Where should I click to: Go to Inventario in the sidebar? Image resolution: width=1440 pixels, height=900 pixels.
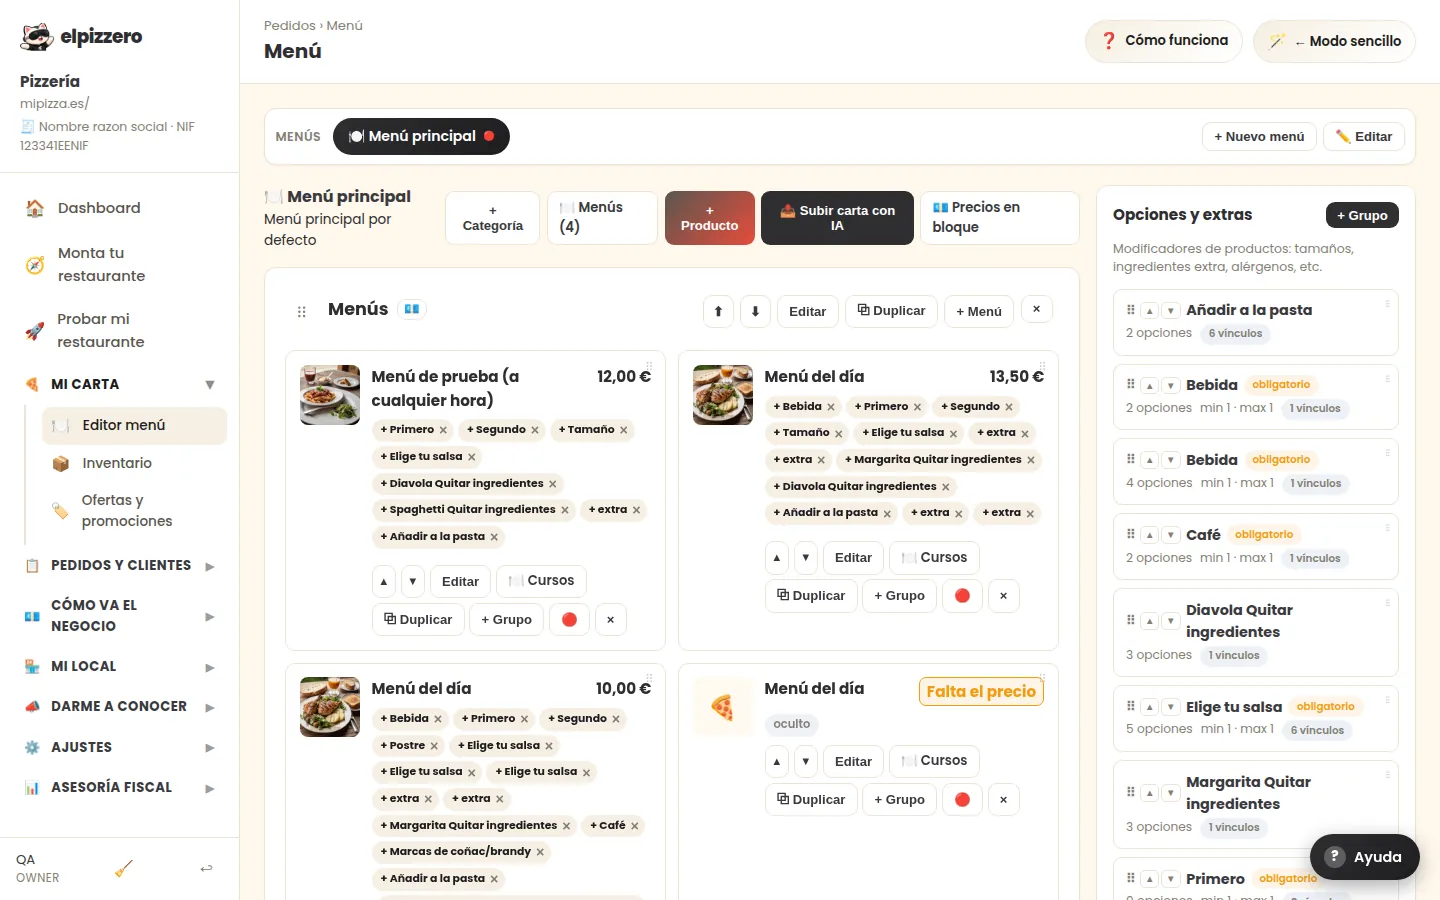pos(134,463)
